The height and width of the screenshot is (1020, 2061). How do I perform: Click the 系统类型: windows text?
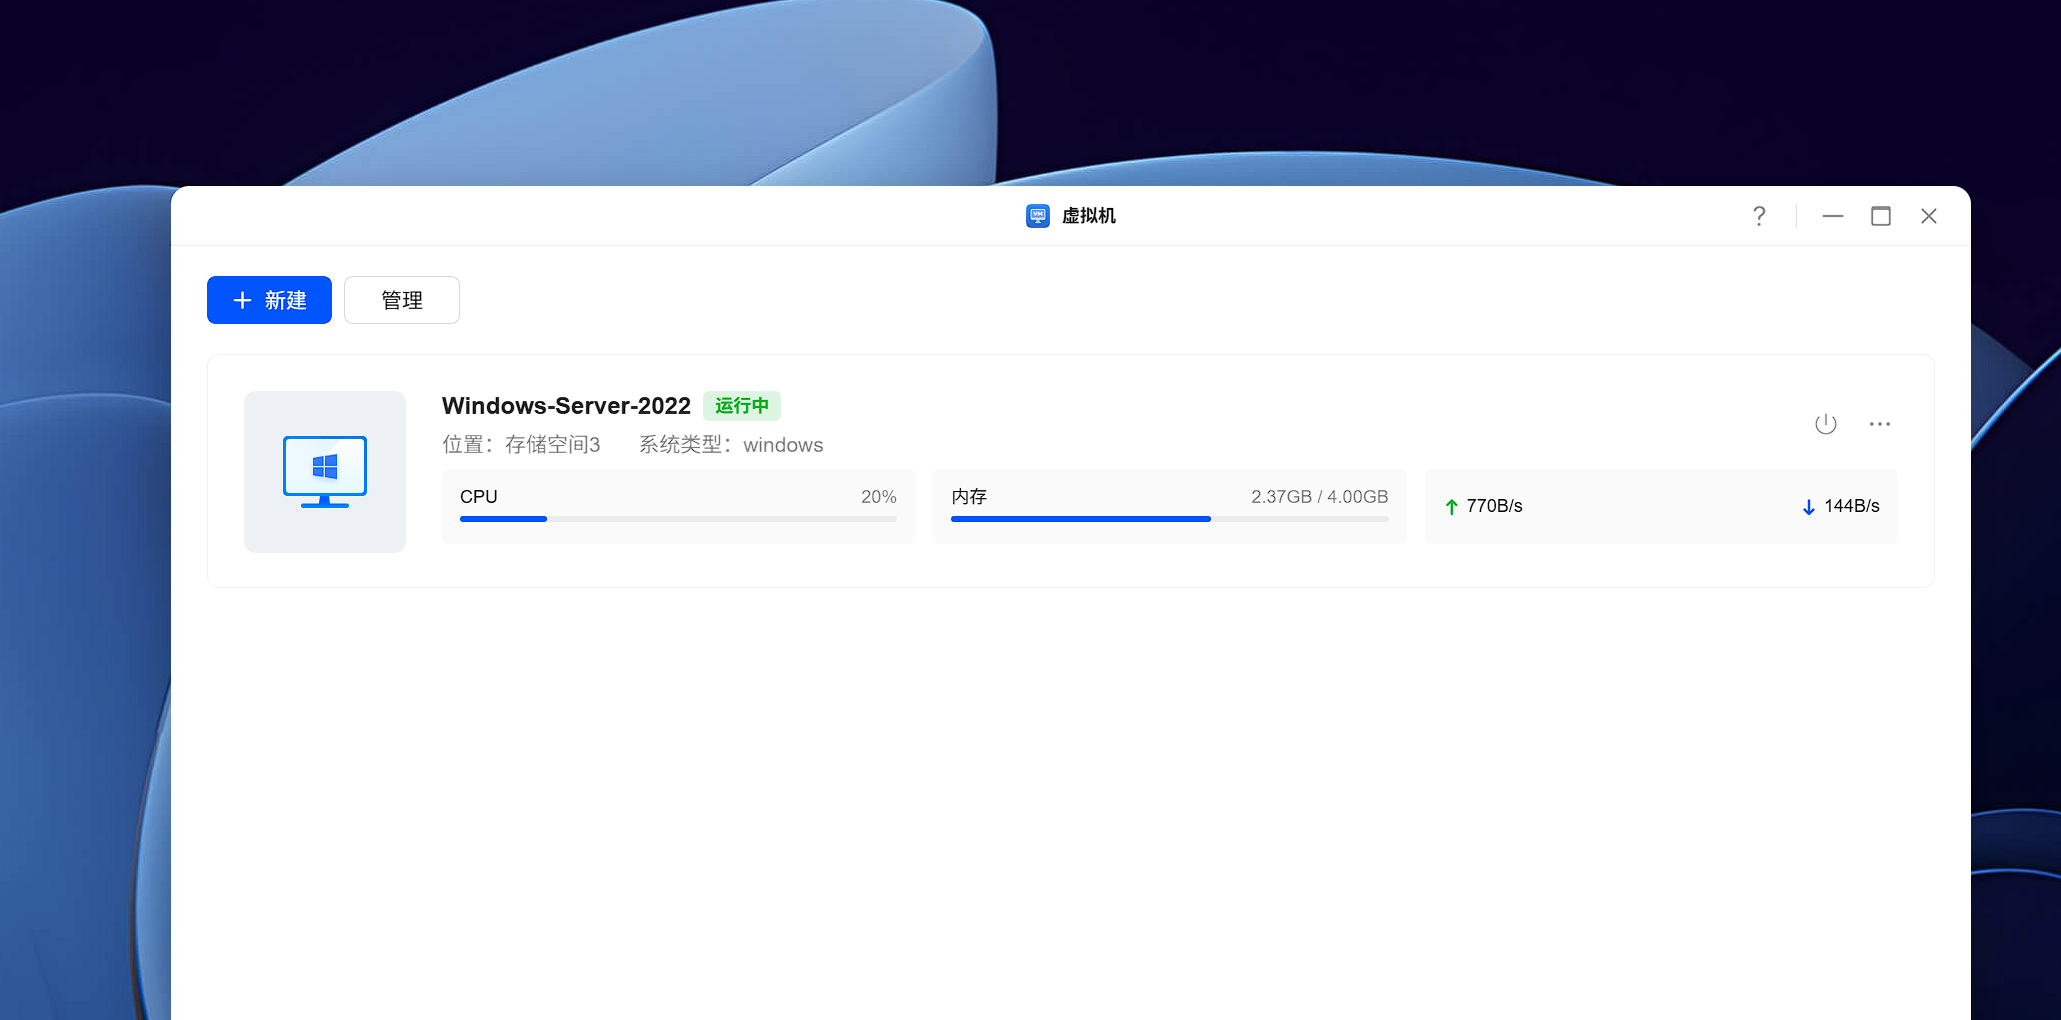pos(731,445)
